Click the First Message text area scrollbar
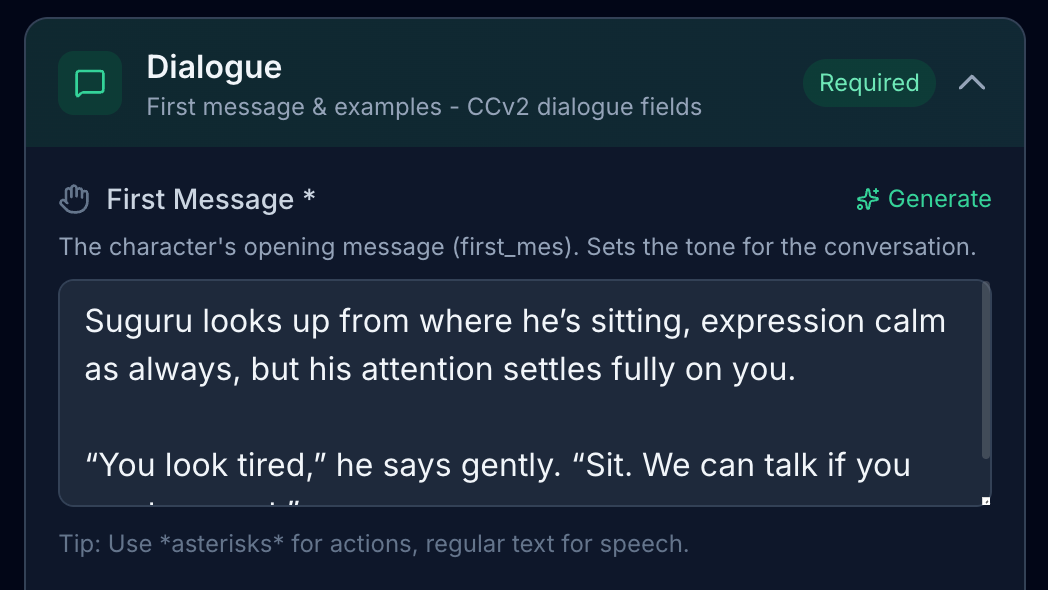Viewport: 1048px width, 590px height. click(x=986, y=372)
